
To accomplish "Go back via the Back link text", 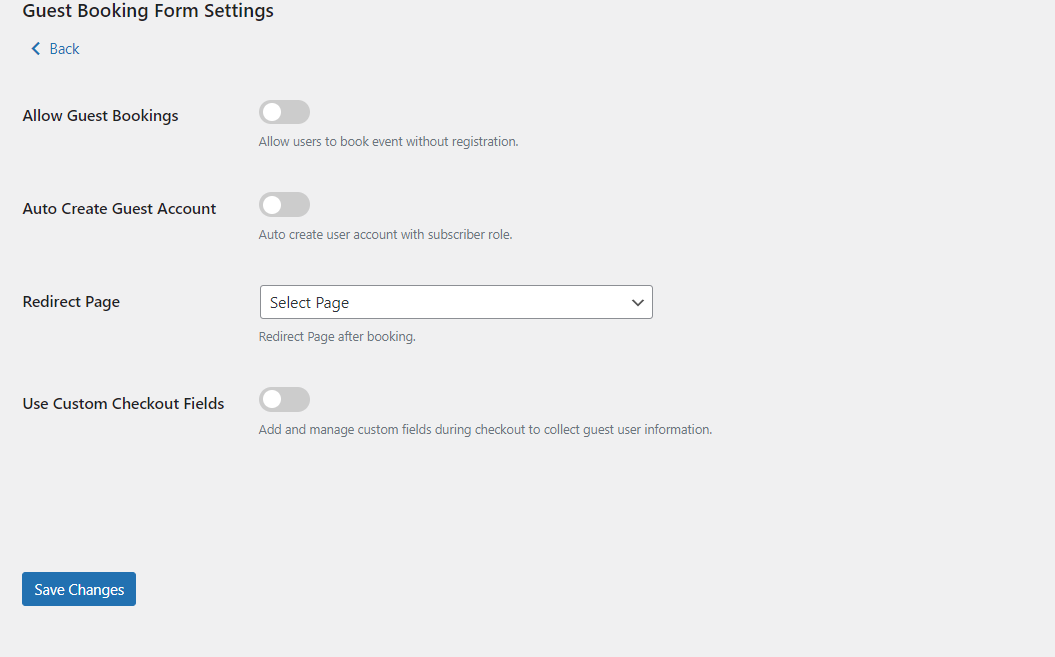I will click(x=64, y=49).
